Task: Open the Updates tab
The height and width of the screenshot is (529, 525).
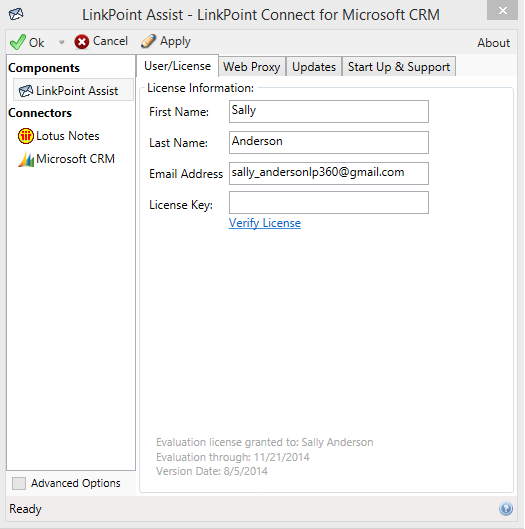Action: [x=314, y=66]
